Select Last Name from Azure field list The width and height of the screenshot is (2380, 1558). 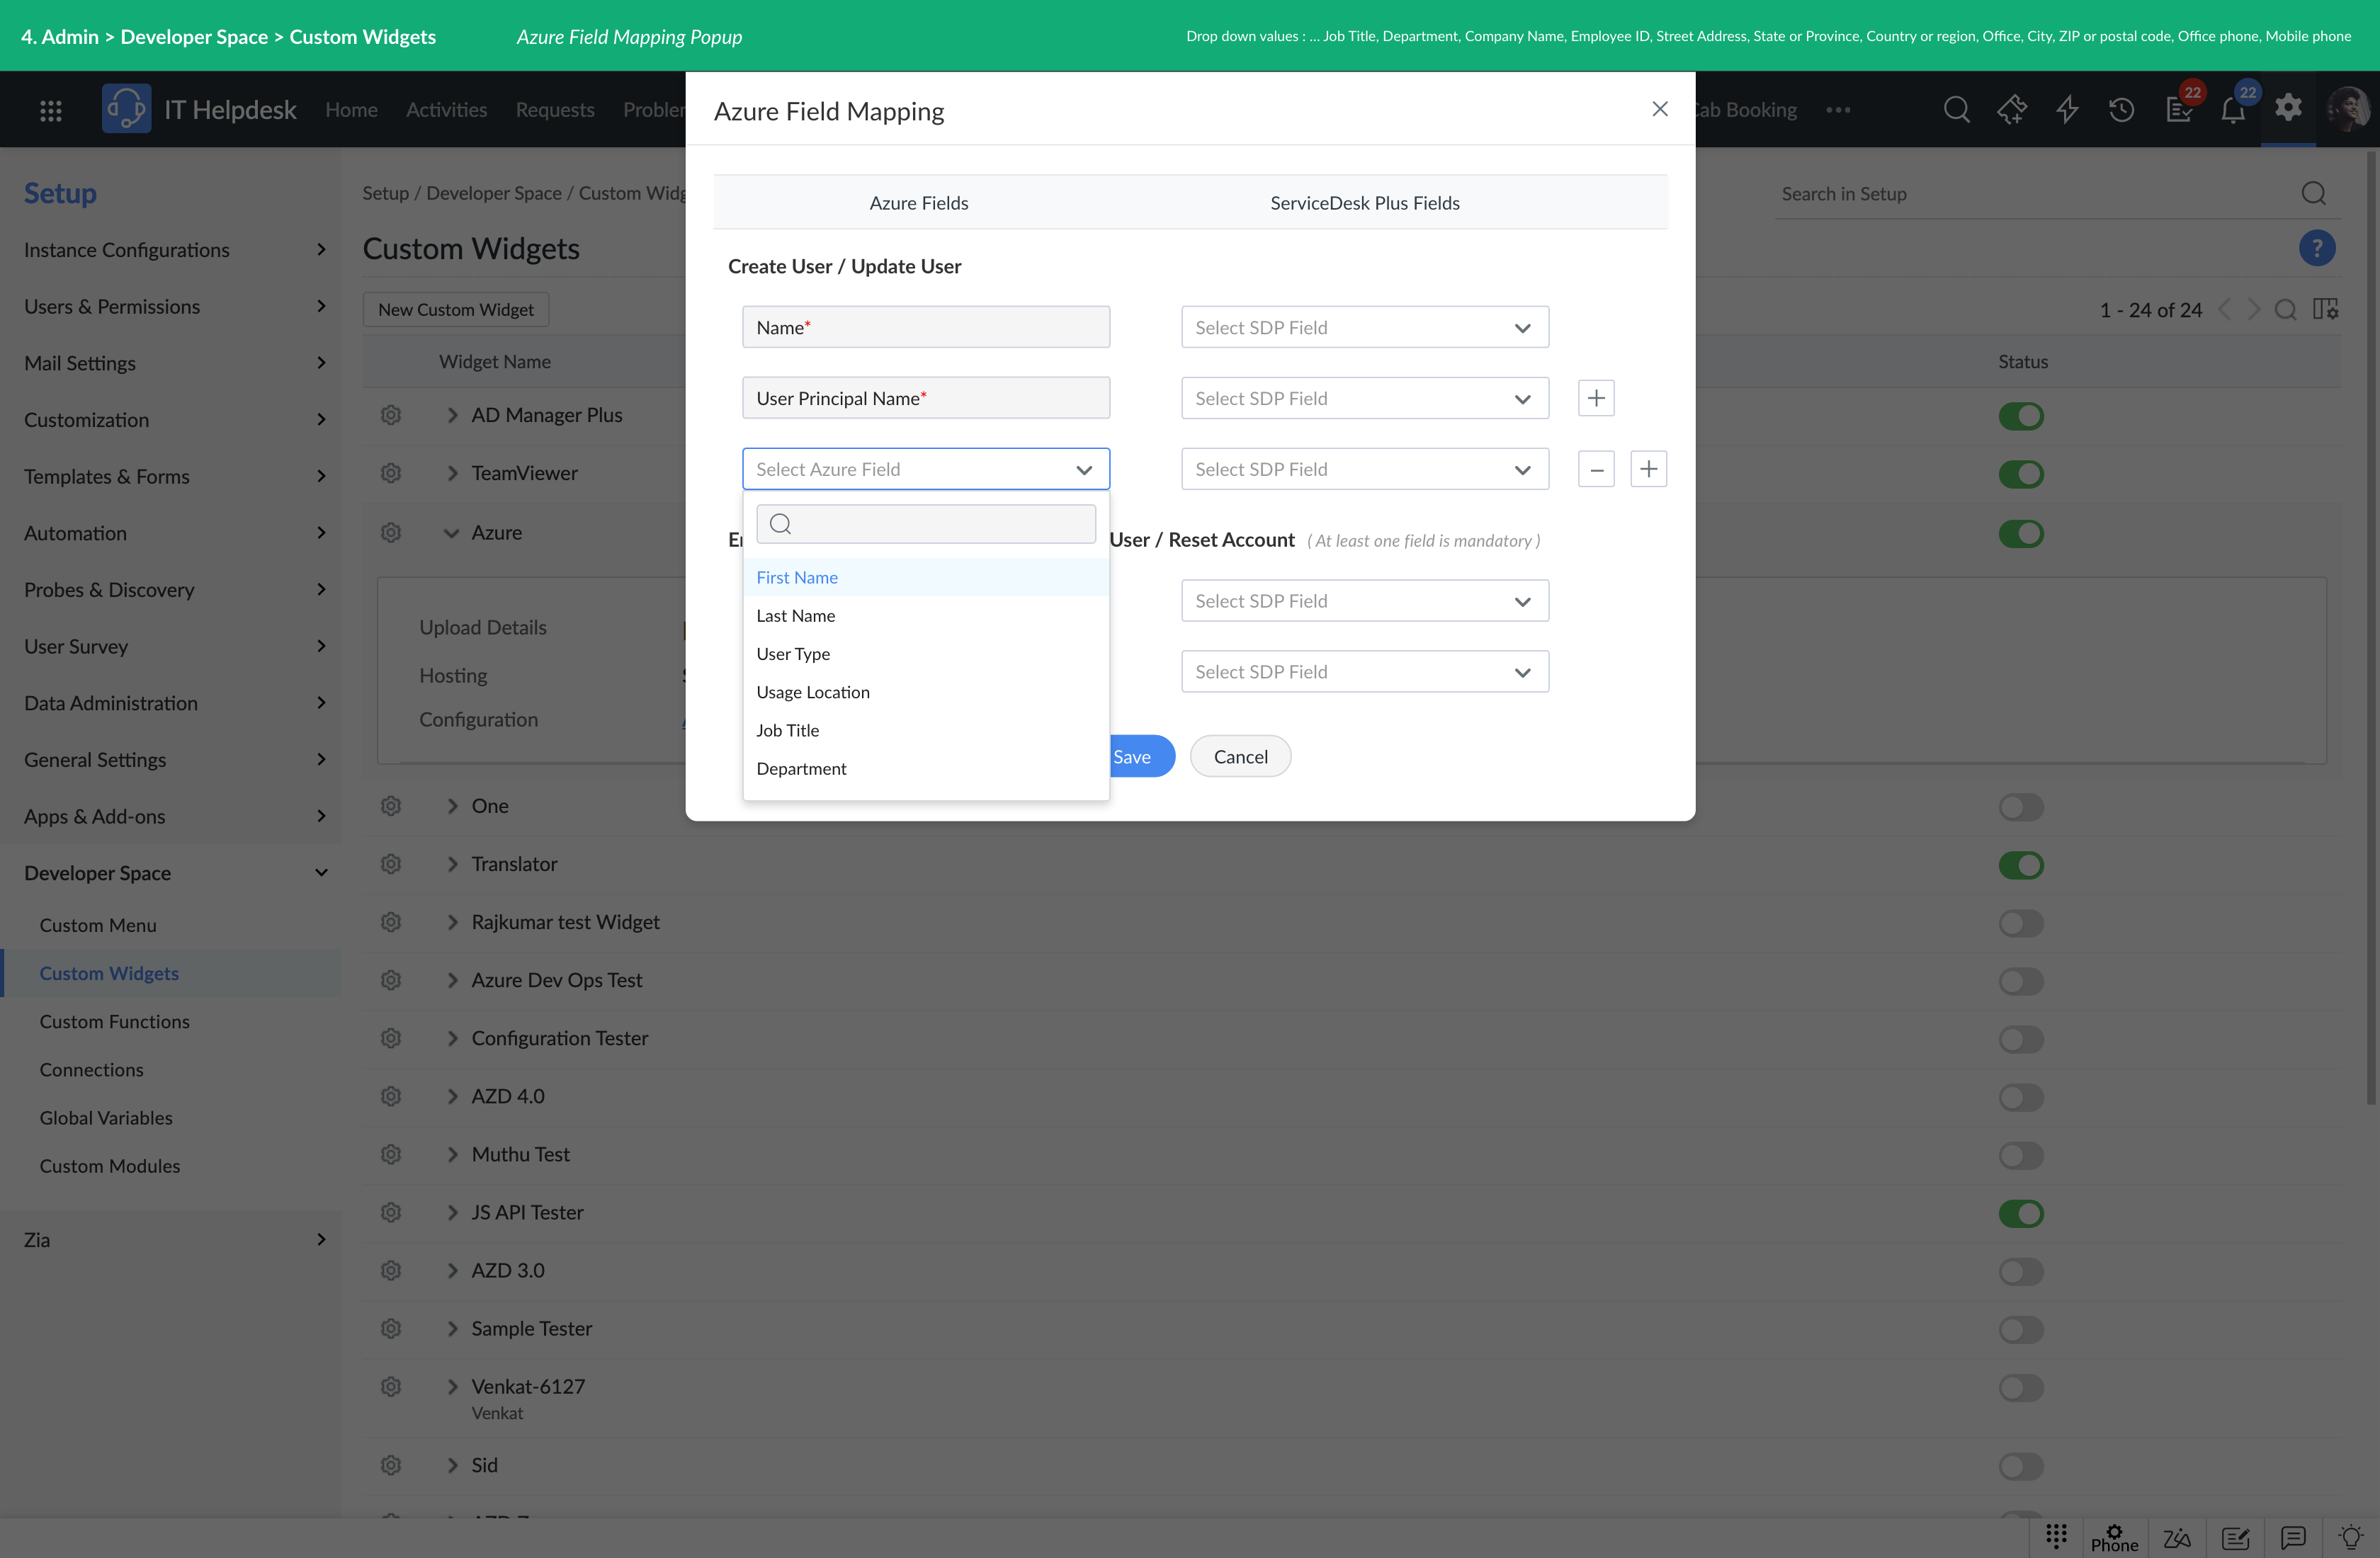[x=925, y=615]
